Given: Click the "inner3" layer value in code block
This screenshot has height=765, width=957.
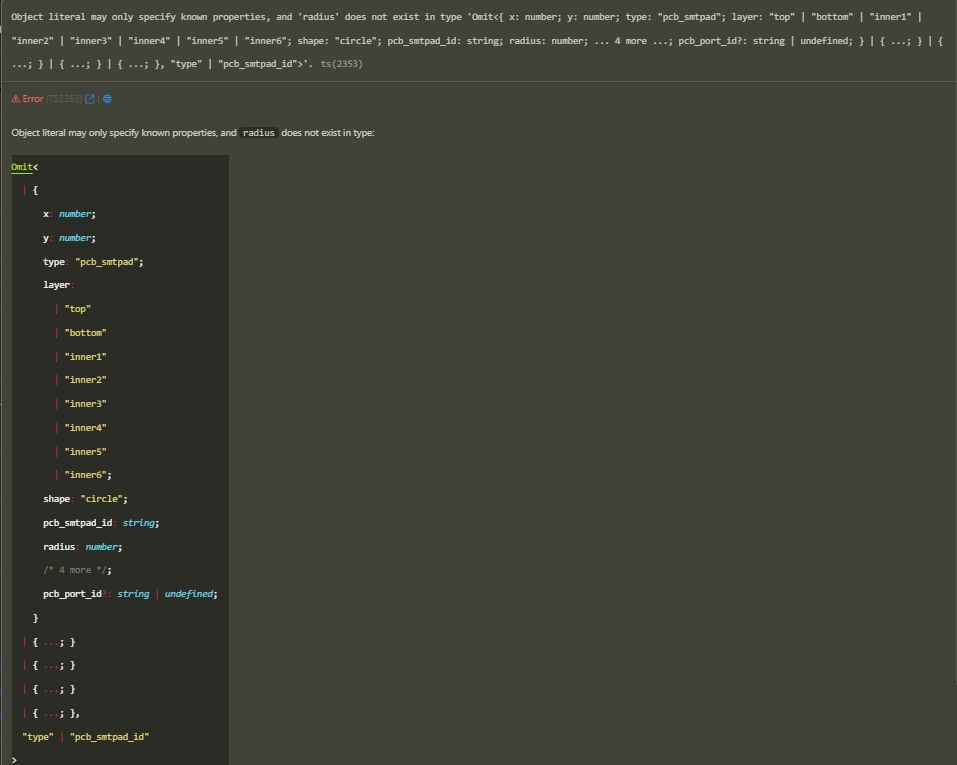Looking at the screenshot, I should tap(85, 404).
